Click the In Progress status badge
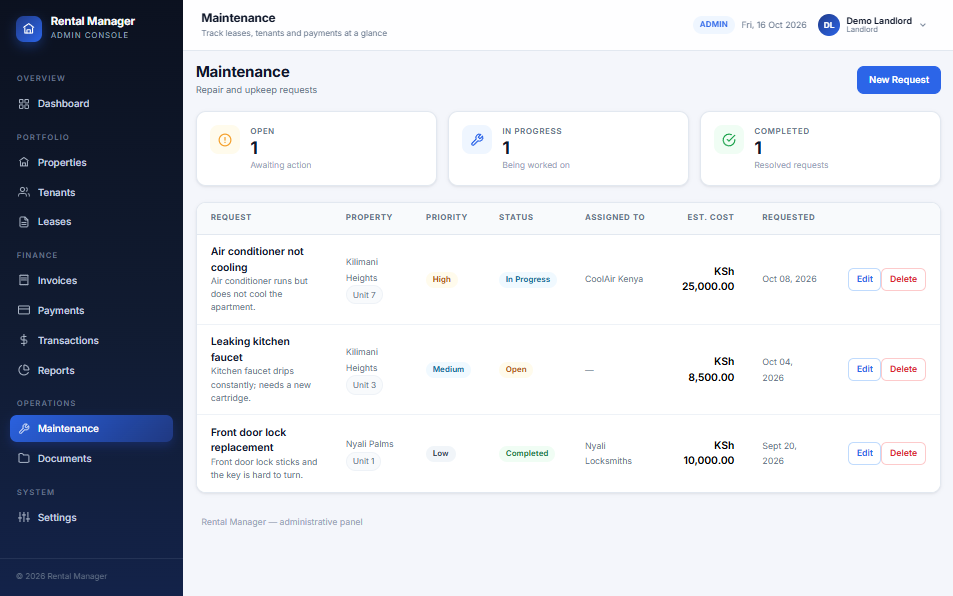 [x=528, y=279]
